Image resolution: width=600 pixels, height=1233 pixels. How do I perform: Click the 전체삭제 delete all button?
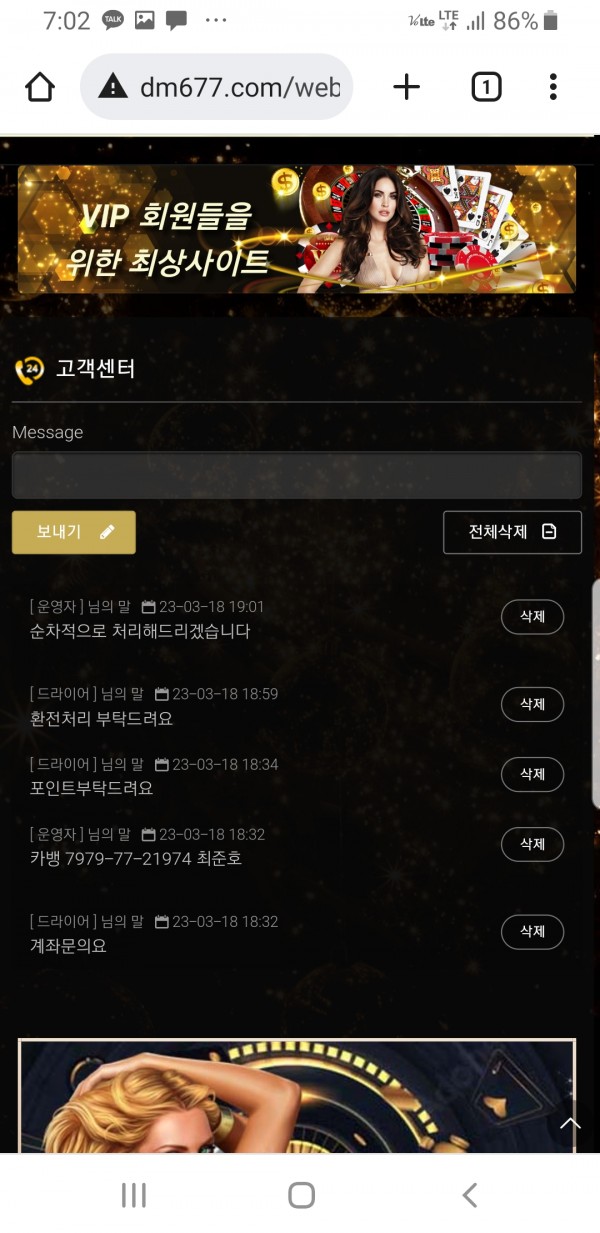pos(512,532)
